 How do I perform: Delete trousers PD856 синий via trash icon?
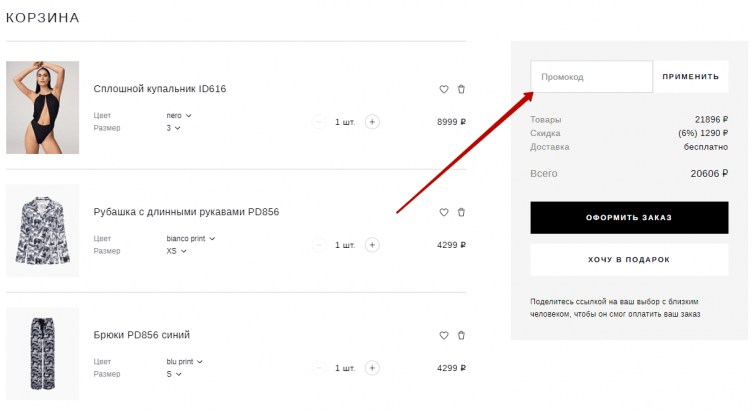[x=461, y=335]
